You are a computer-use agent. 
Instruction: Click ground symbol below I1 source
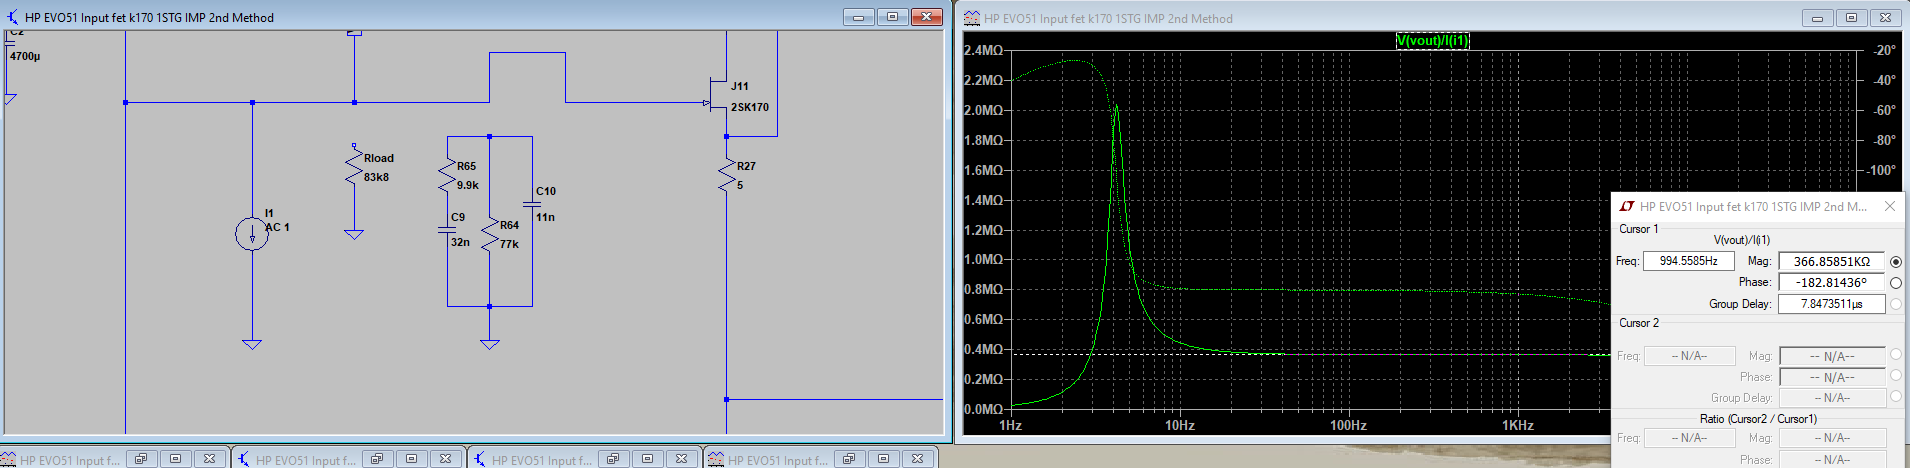click(x=252, y=344)
